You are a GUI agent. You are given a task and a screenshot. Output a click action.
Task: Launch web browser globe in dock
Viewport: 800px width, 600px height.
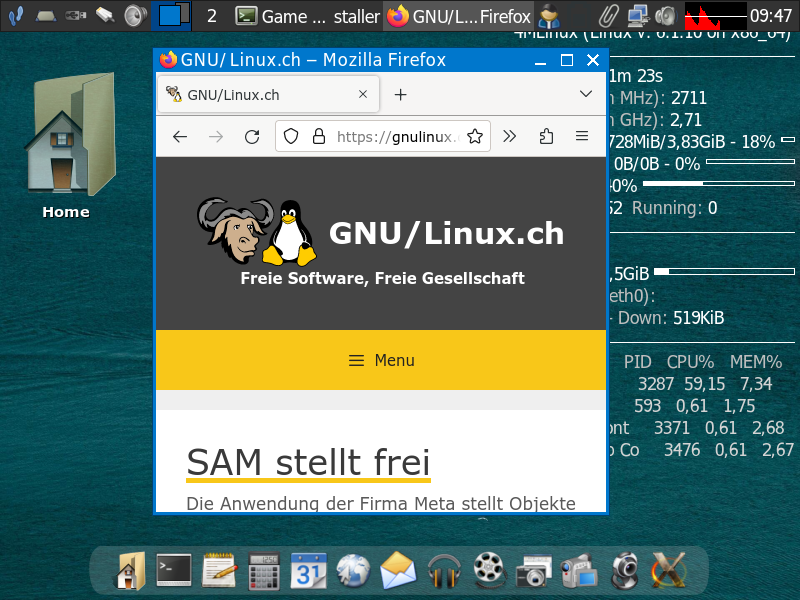tap(353, 571)
